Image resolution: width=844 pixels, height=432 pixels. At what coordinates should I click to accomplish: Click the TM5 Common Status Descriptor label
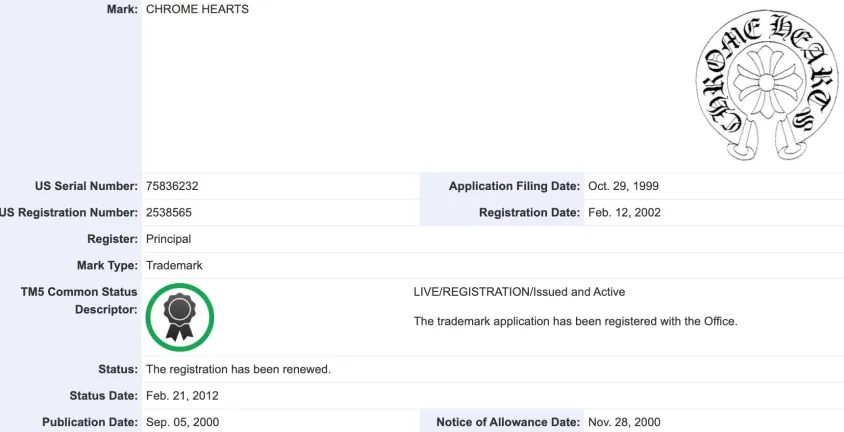(79, 301)
